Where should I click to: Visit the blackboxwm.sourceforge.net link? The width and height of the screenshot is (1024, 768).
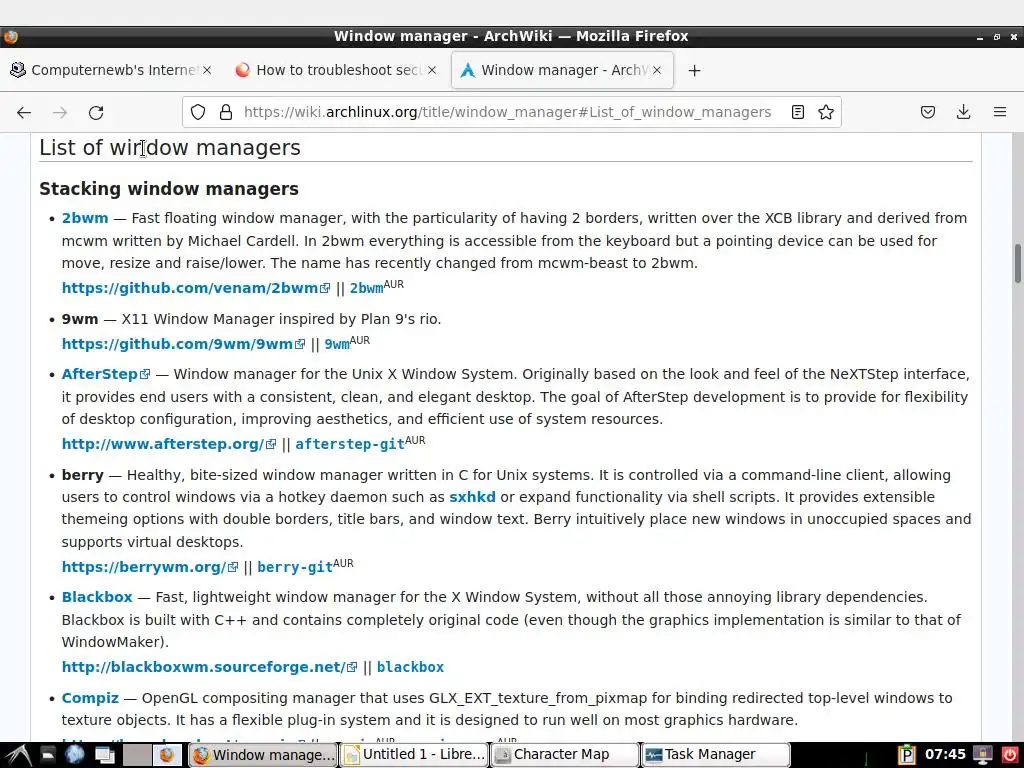coord(209,667)
